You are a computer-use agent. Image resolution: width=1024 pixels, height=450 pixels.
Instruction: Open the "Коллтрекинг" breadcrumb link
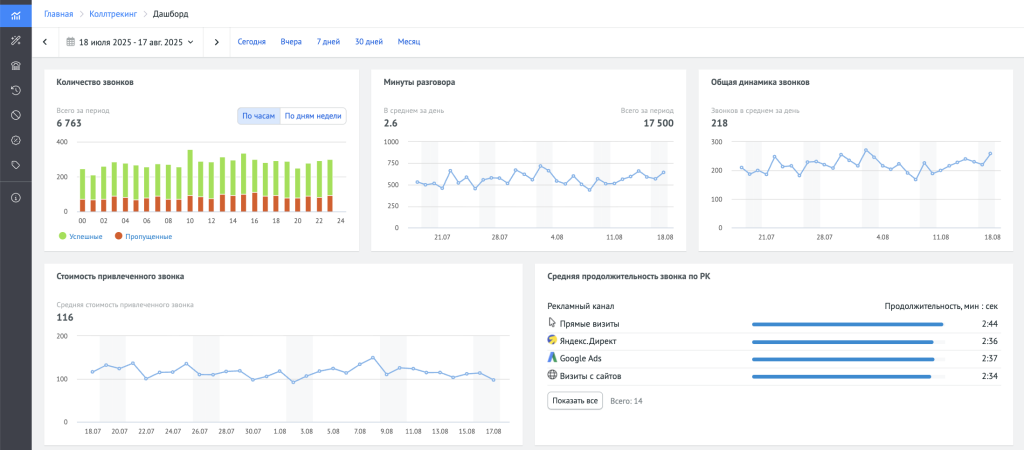point(111,14)
